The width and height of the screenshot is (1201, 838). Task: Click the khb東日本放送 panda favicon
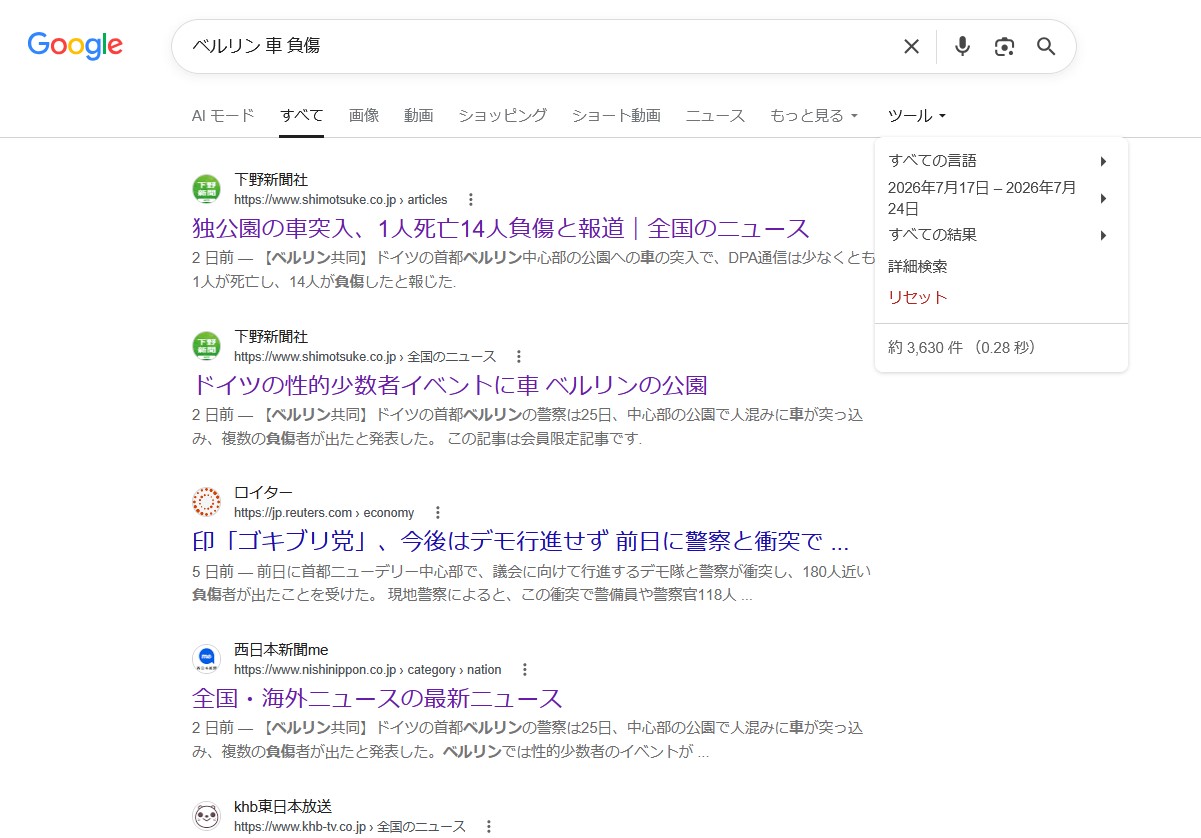(206, 816)
